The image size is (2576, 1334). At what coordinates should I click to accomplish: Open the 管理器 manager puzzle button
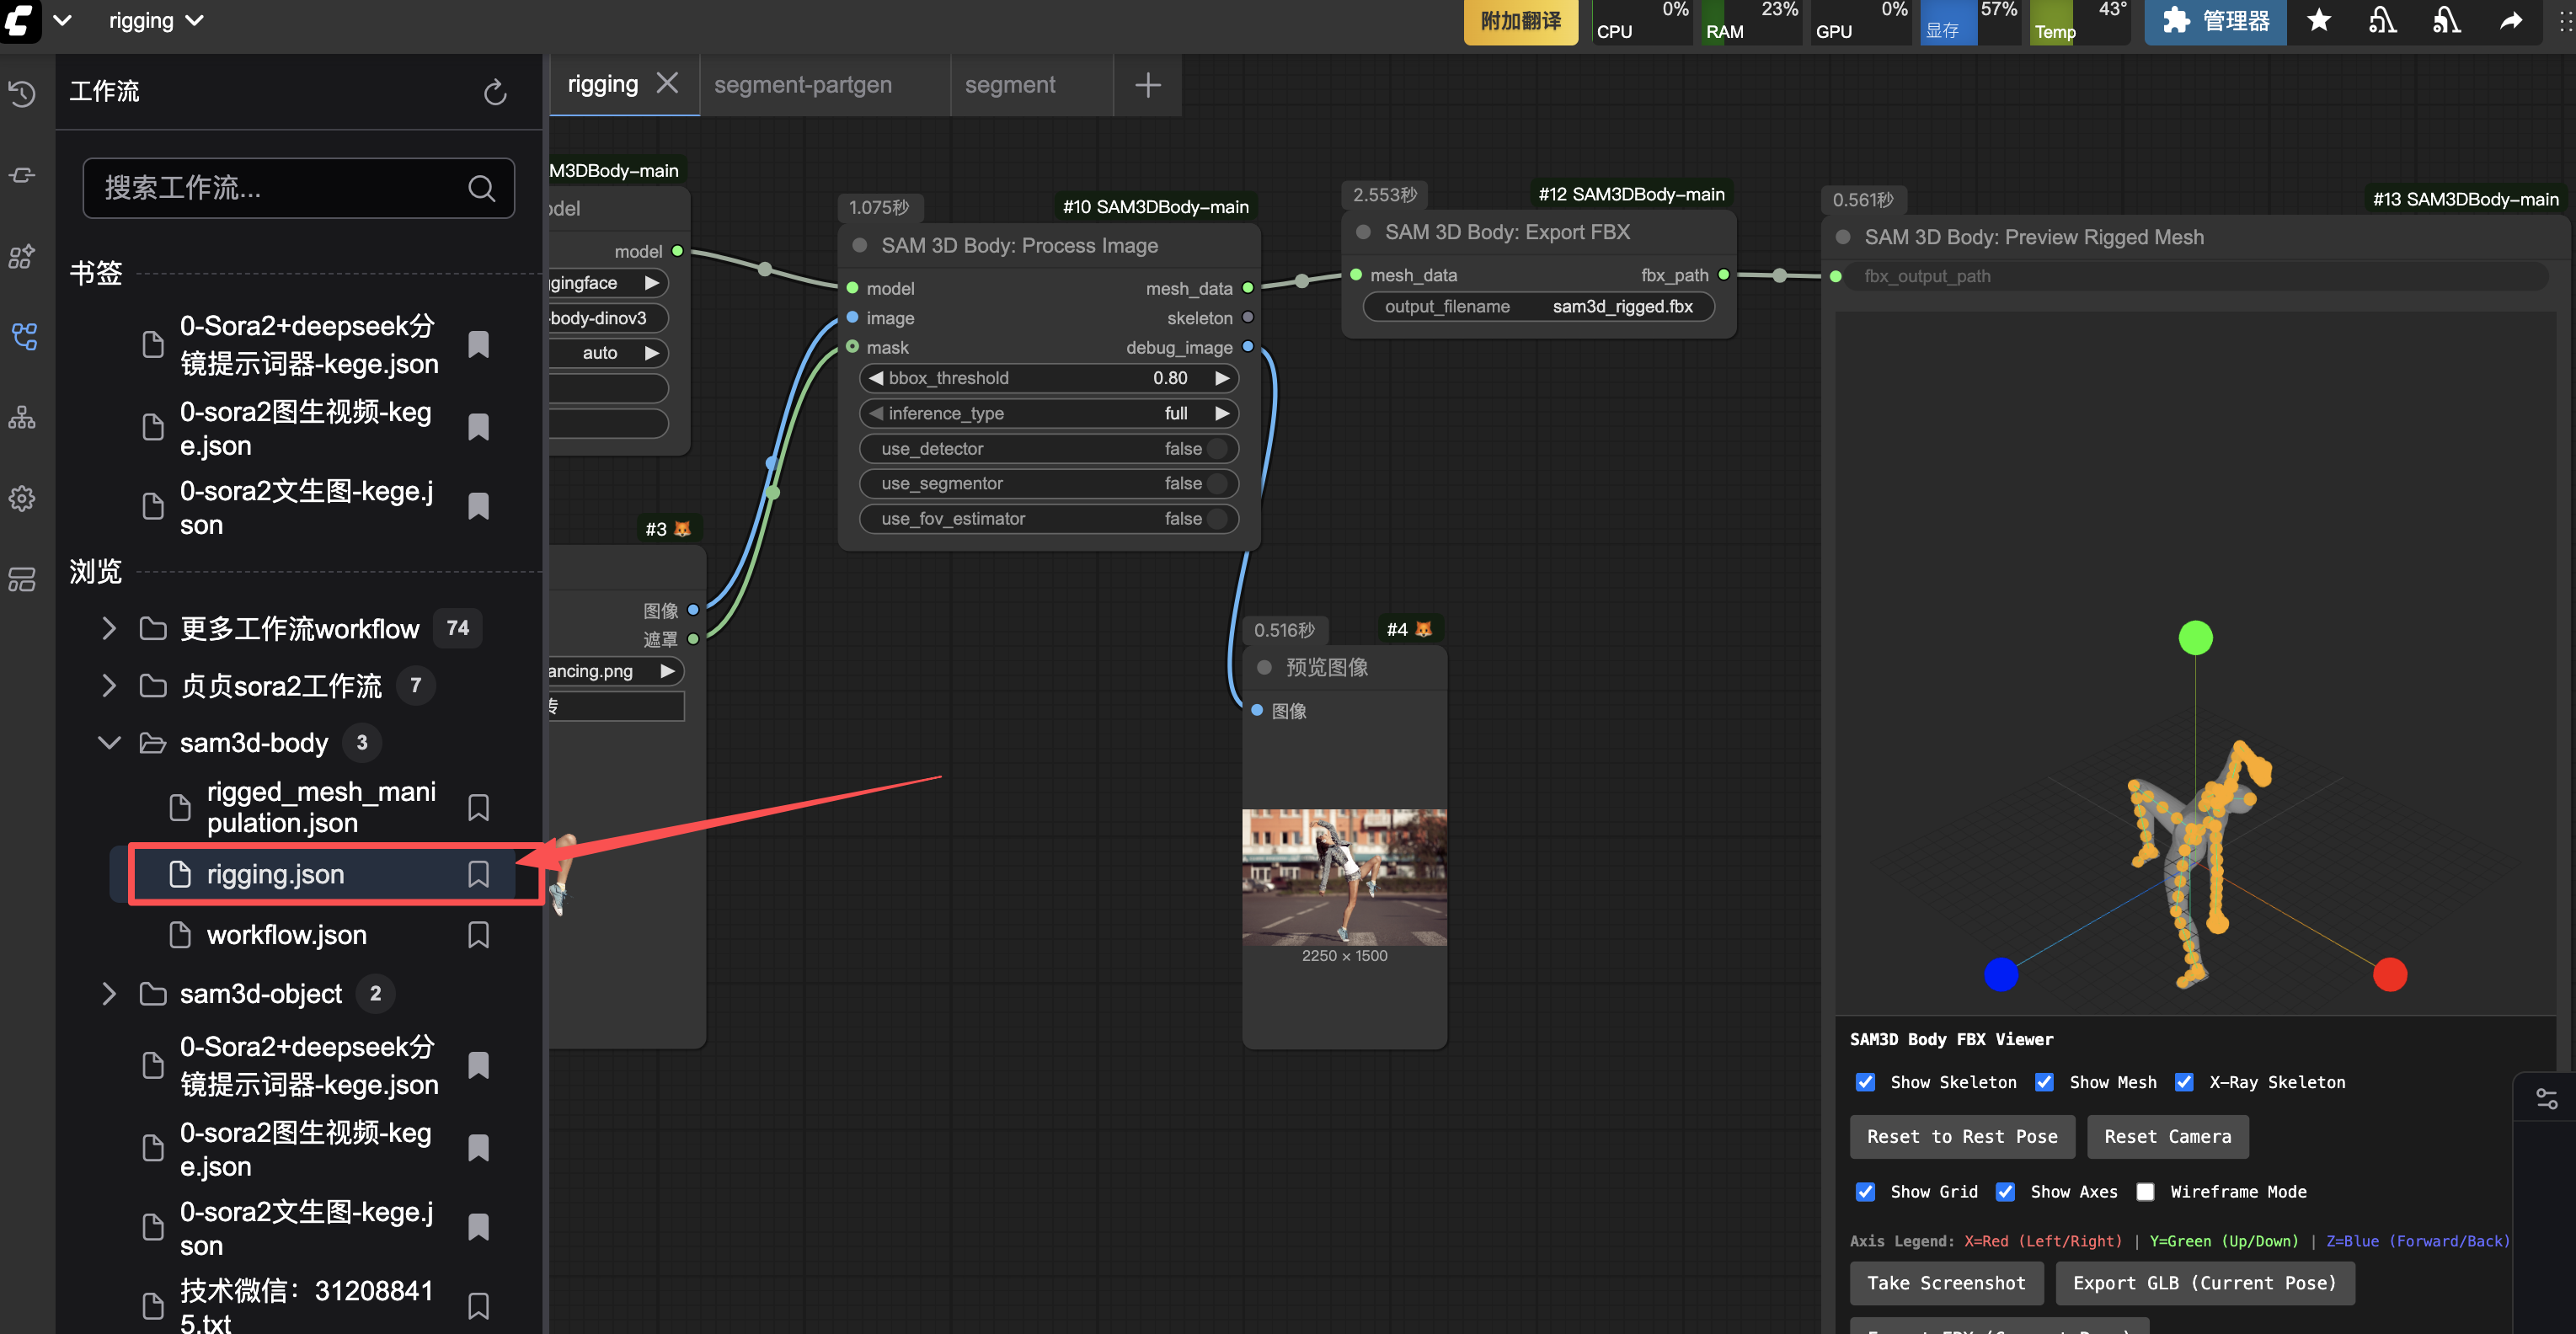coord(2214,21)
